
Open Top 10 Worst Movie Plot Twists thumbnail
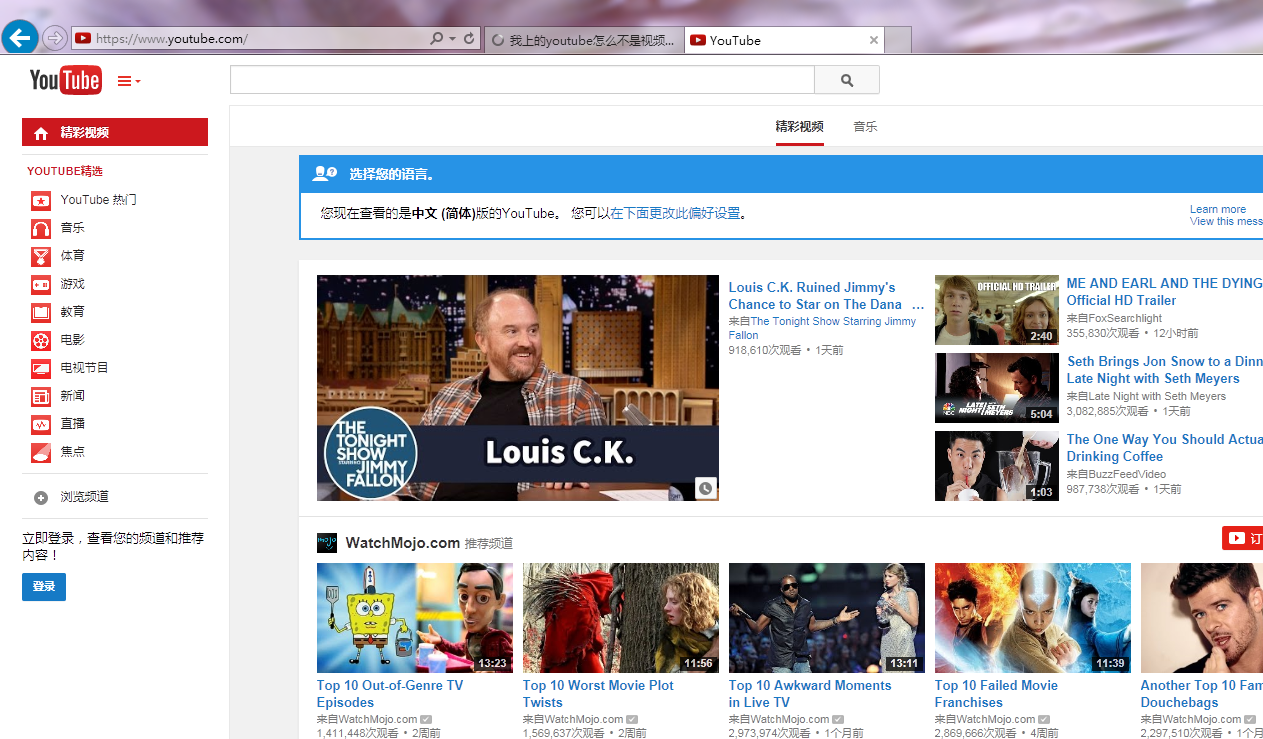tap(621, 618)
